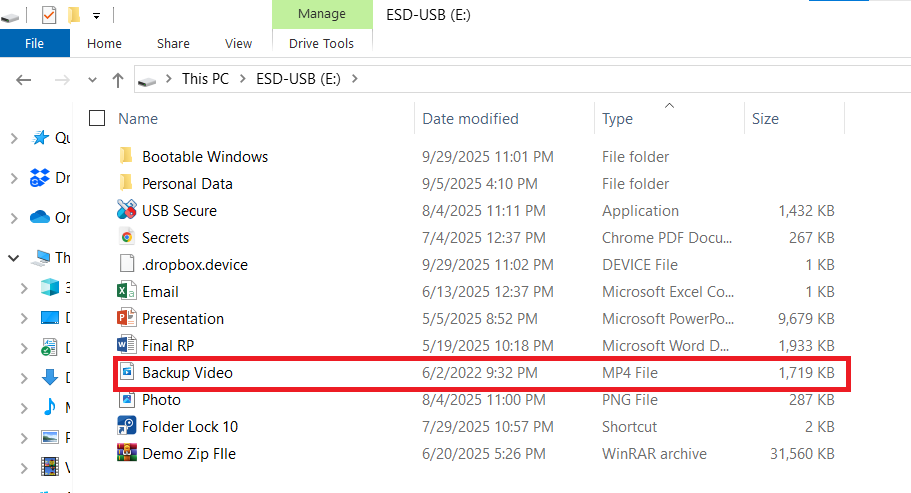911x493 pixels.
Task: Click the drive icon in the address bar
Action: coord(147,81)
